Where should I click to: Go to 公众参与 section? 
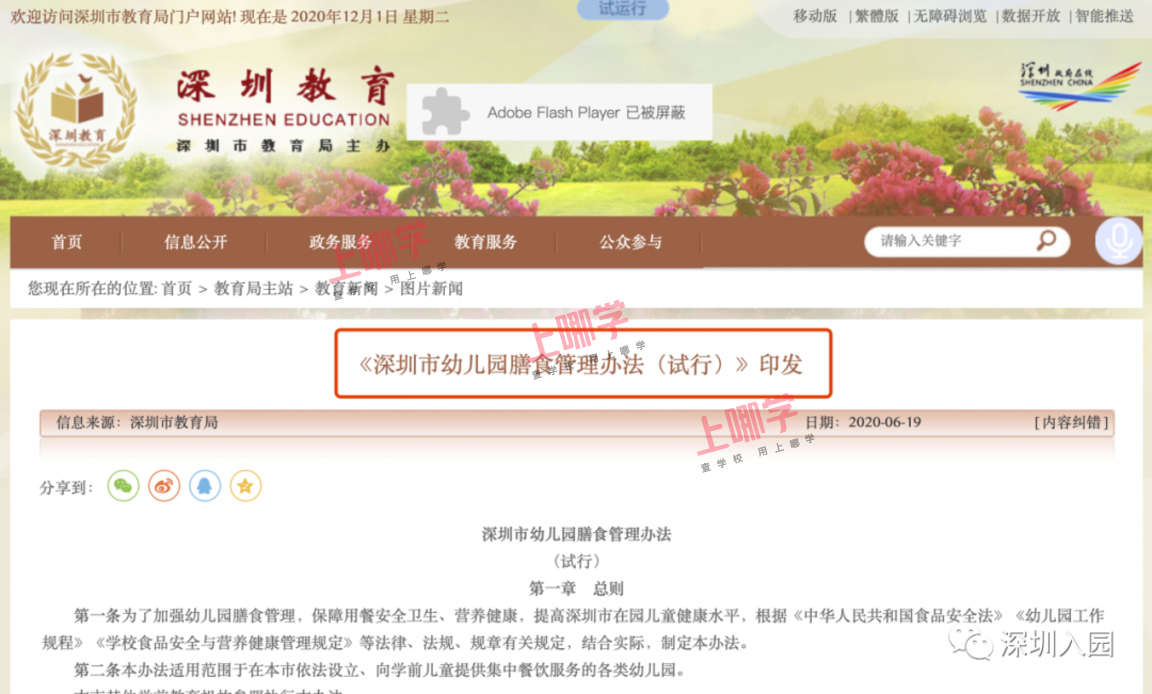(x=630, y=242)
